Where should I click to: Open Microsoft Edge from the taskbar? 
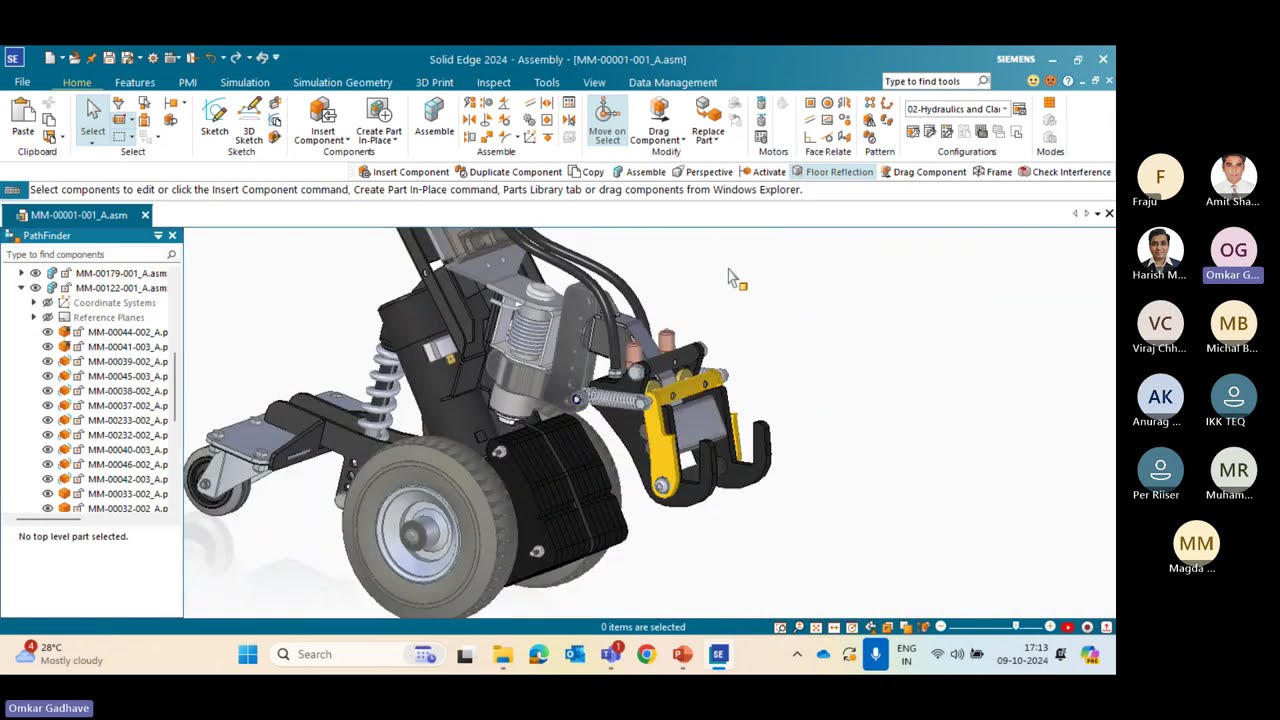click(x=538, y=655)
